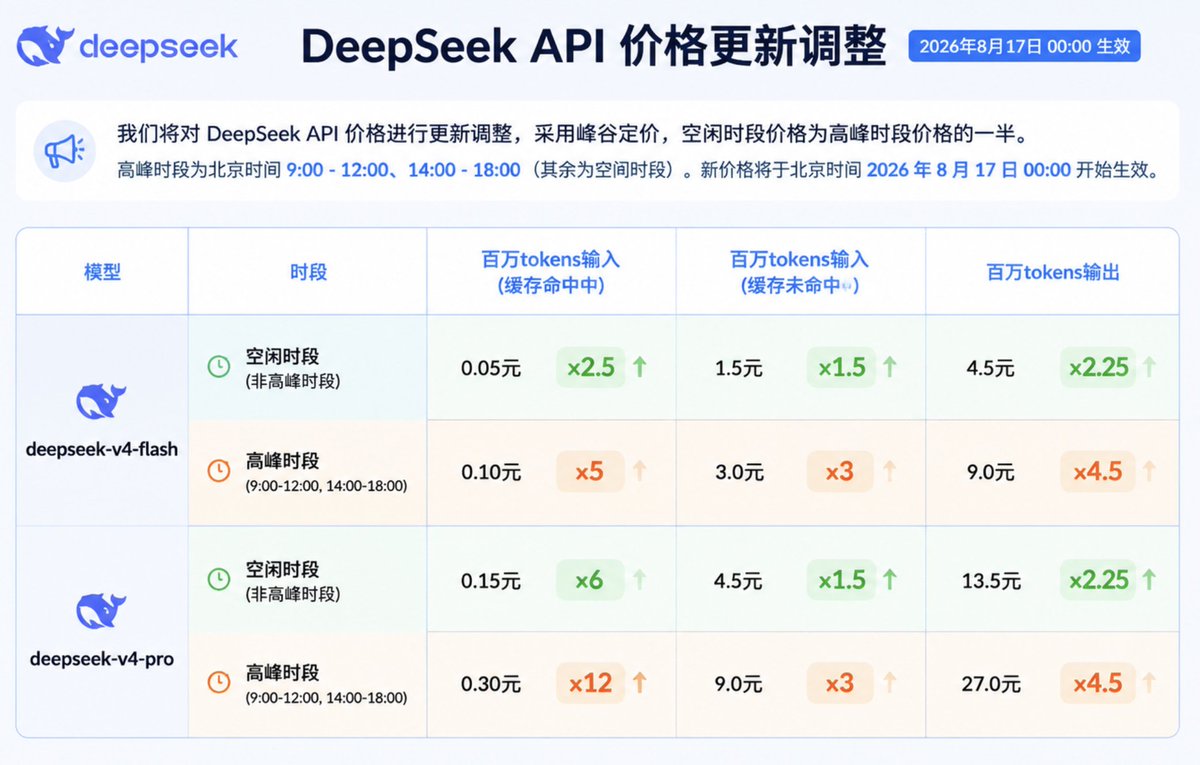Click '9.0元' cache-miss price in pro peak row
This screenshot has height=765, width=1200.
[739, 684]
